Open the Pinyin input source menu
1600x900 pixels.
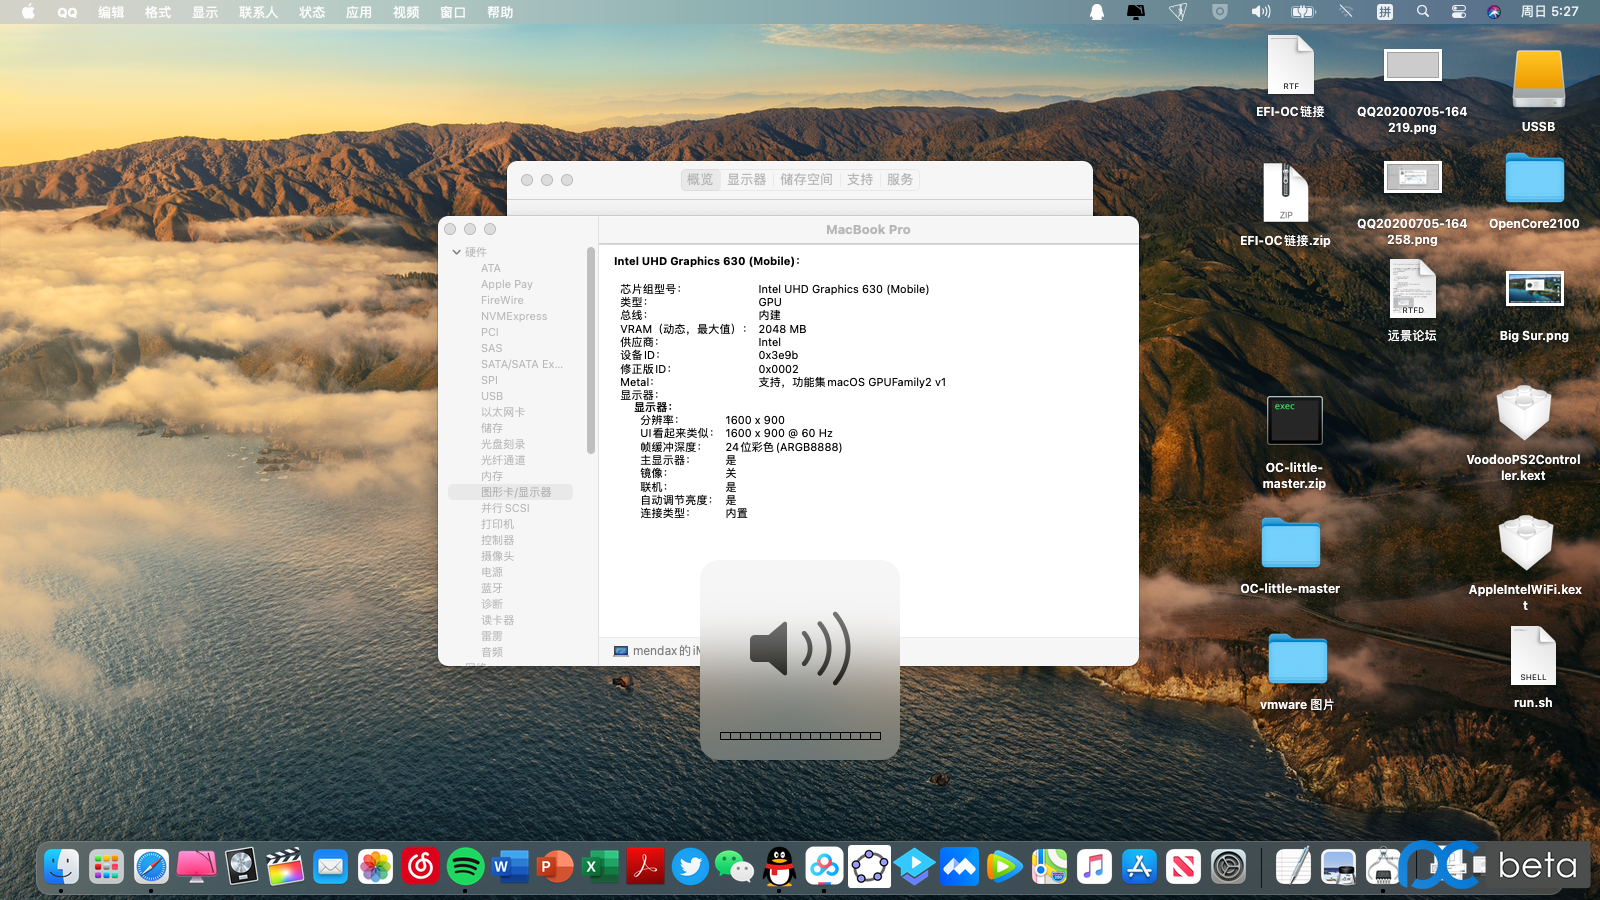(1385, 12)
